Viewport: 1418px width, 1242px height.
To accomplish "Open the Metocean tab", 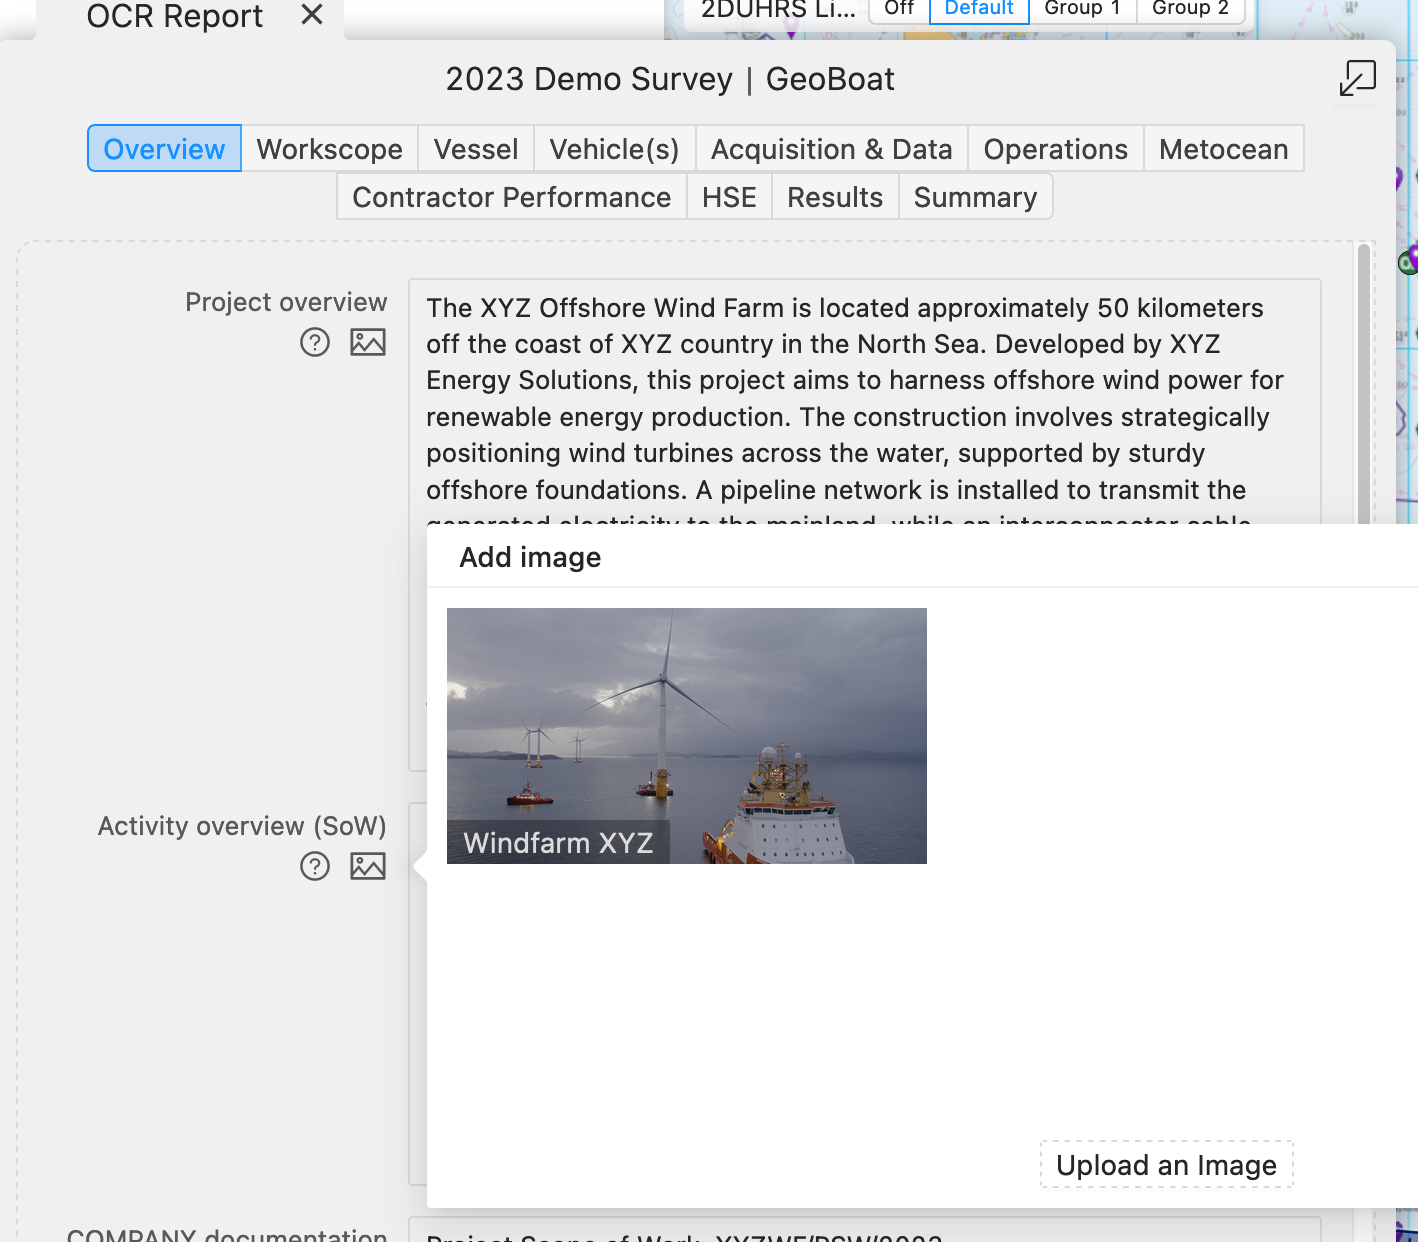I will (x=1224, y=149).
